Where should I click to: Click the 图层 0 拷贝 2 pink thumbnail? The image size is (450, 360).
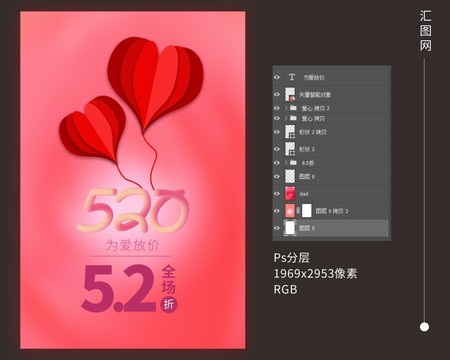click(x=290, y=211)
